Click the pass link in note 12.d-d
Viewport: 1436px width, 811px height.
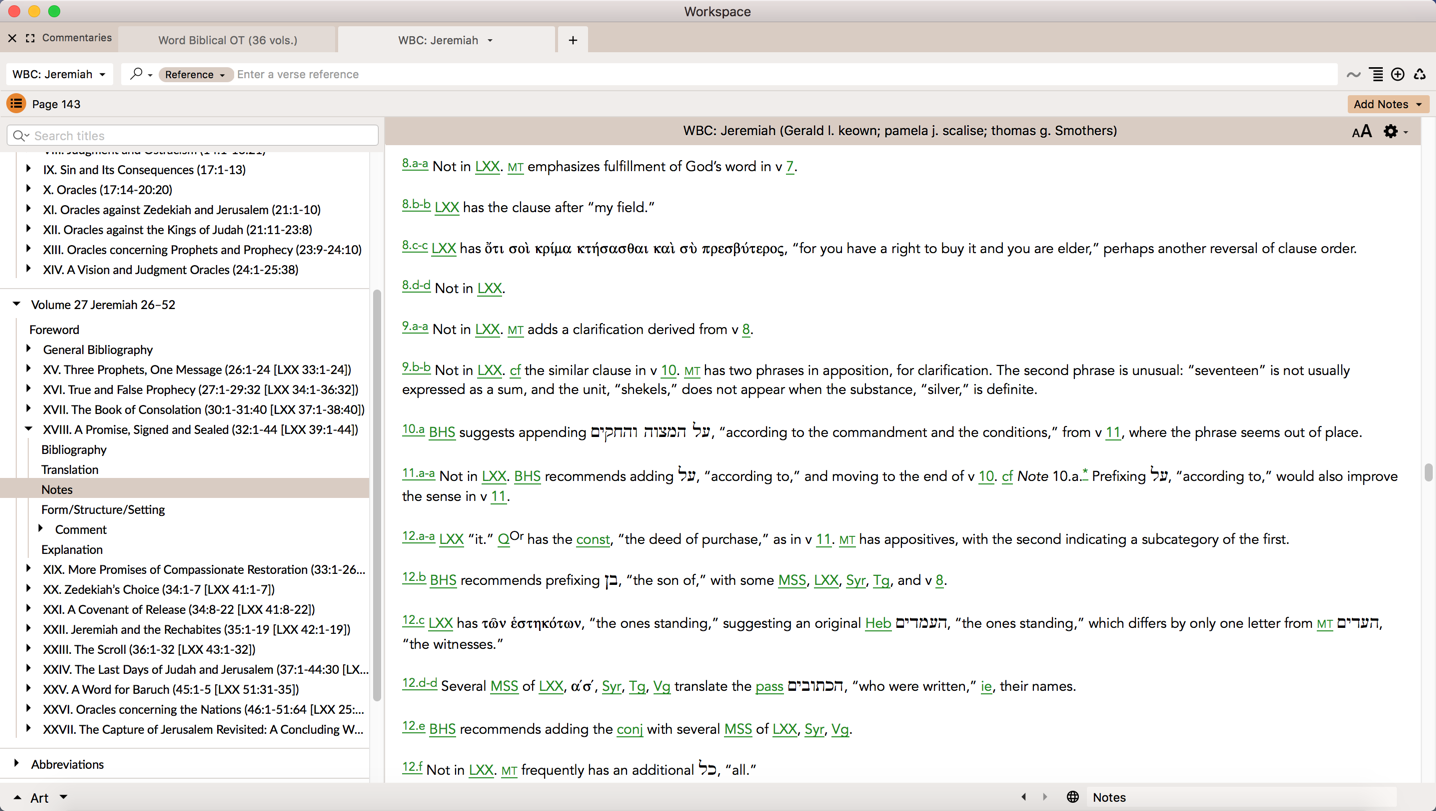pyautogui.click(x=769, y=687)
